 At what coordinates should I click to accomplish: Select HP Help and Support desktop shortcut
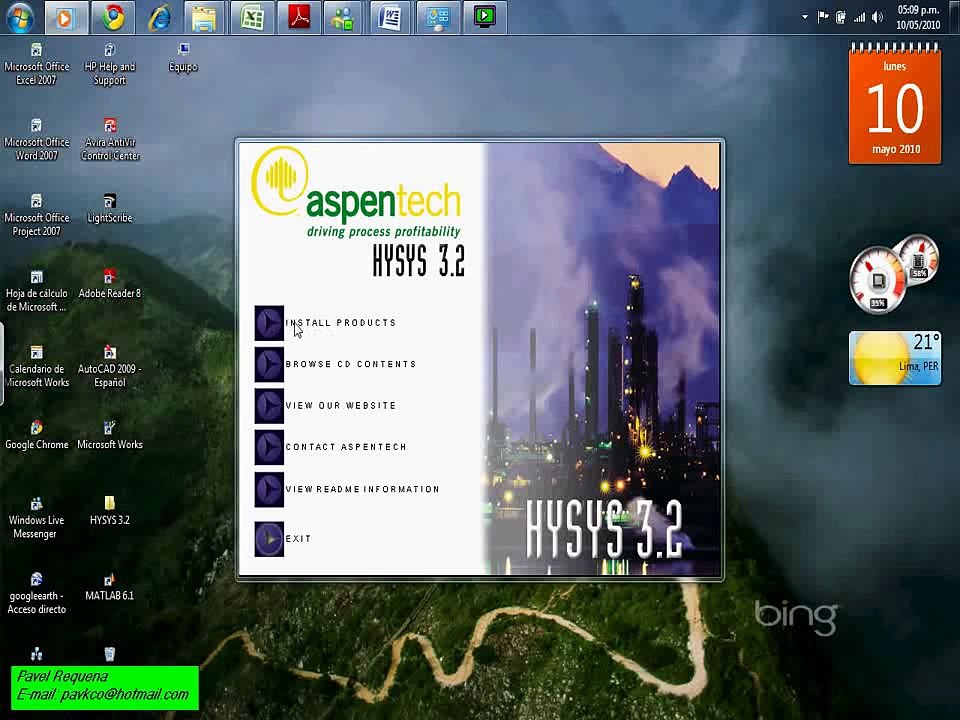point(110,64)
